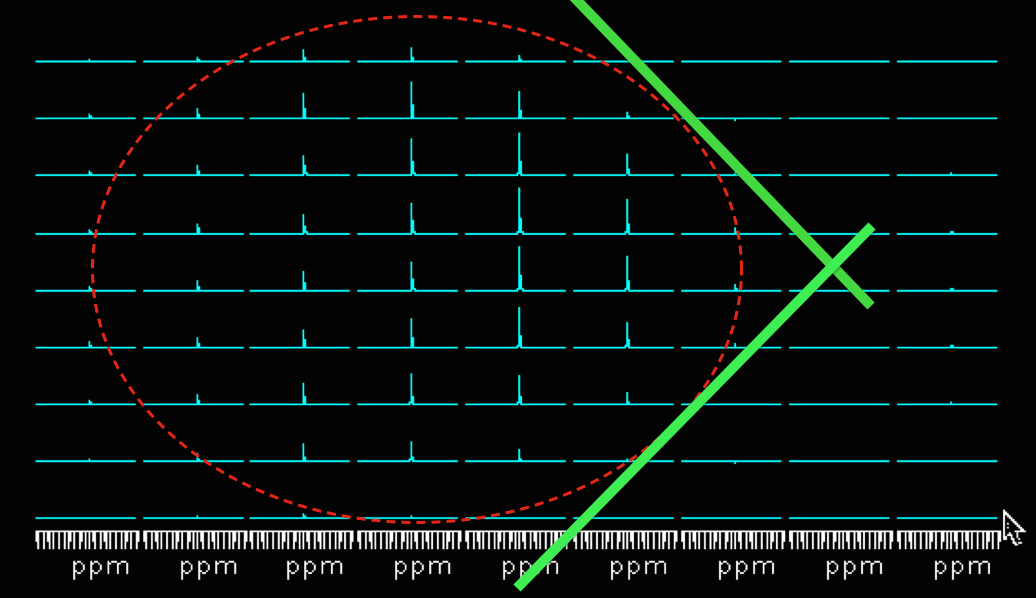The image size is (1036, 598).
Task: Click the topmost point of the red dashed ellipse
Action: [x=417, y=16]
